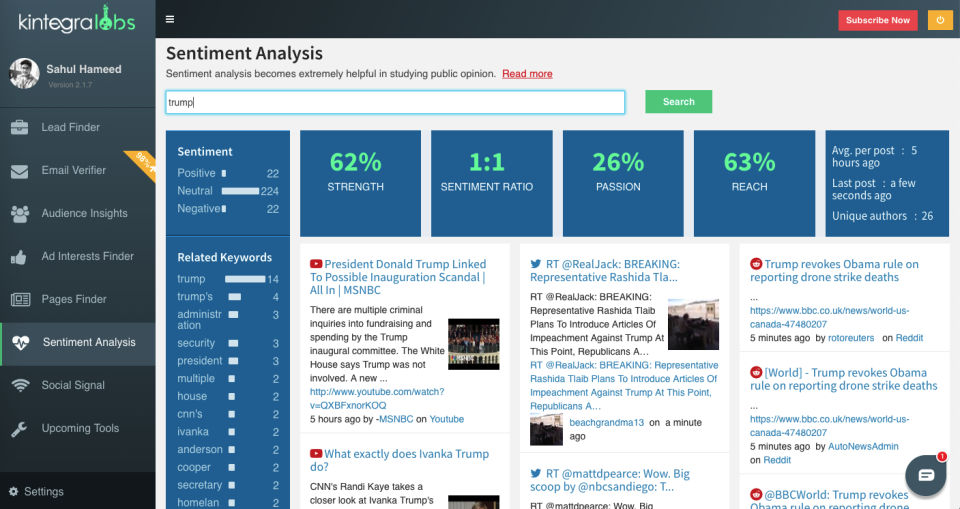This screenshot has height=509, width=960.
Task: Click Reddit icon on @BBCWorld post
Action: click(x=756, y=494)
